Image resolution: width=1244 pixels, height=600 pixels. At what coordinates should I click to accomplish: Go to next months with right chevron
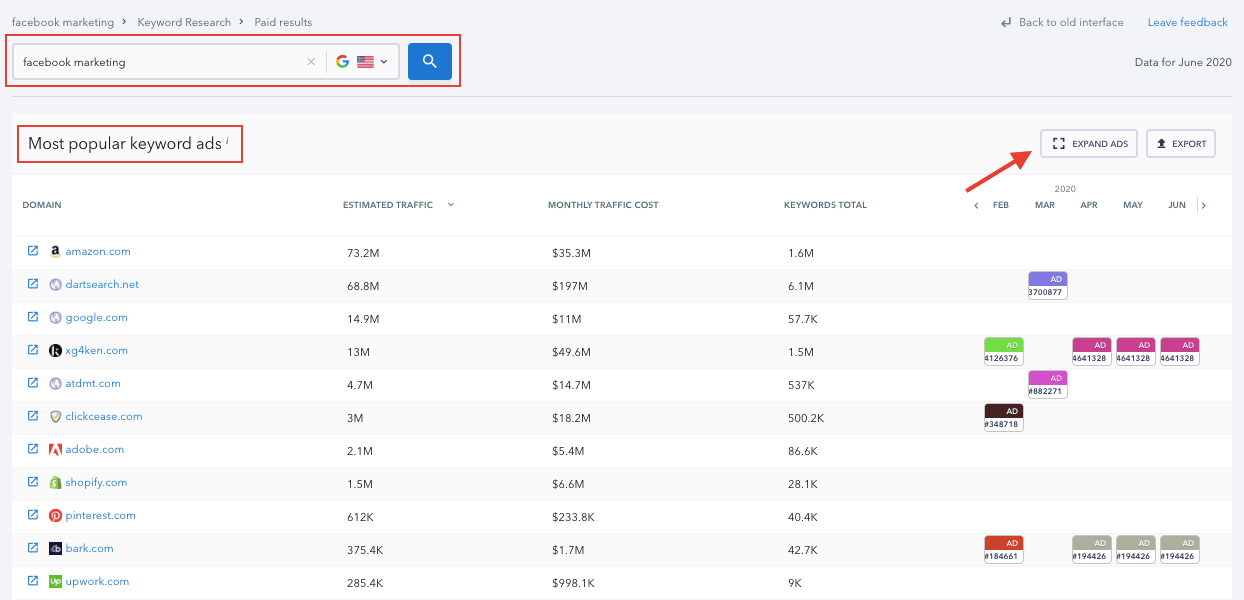(x=1203, y=206)
